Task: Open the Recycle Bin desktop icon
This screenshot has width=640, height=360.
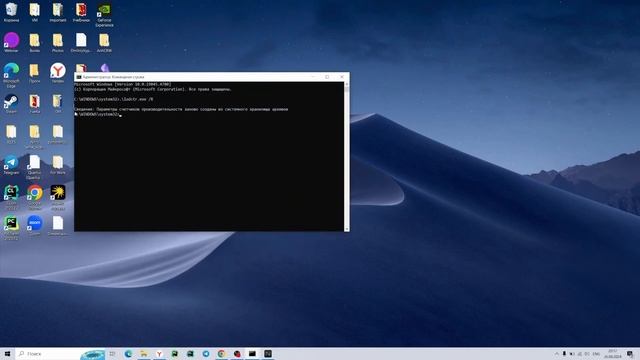Action: pos(11,12)
